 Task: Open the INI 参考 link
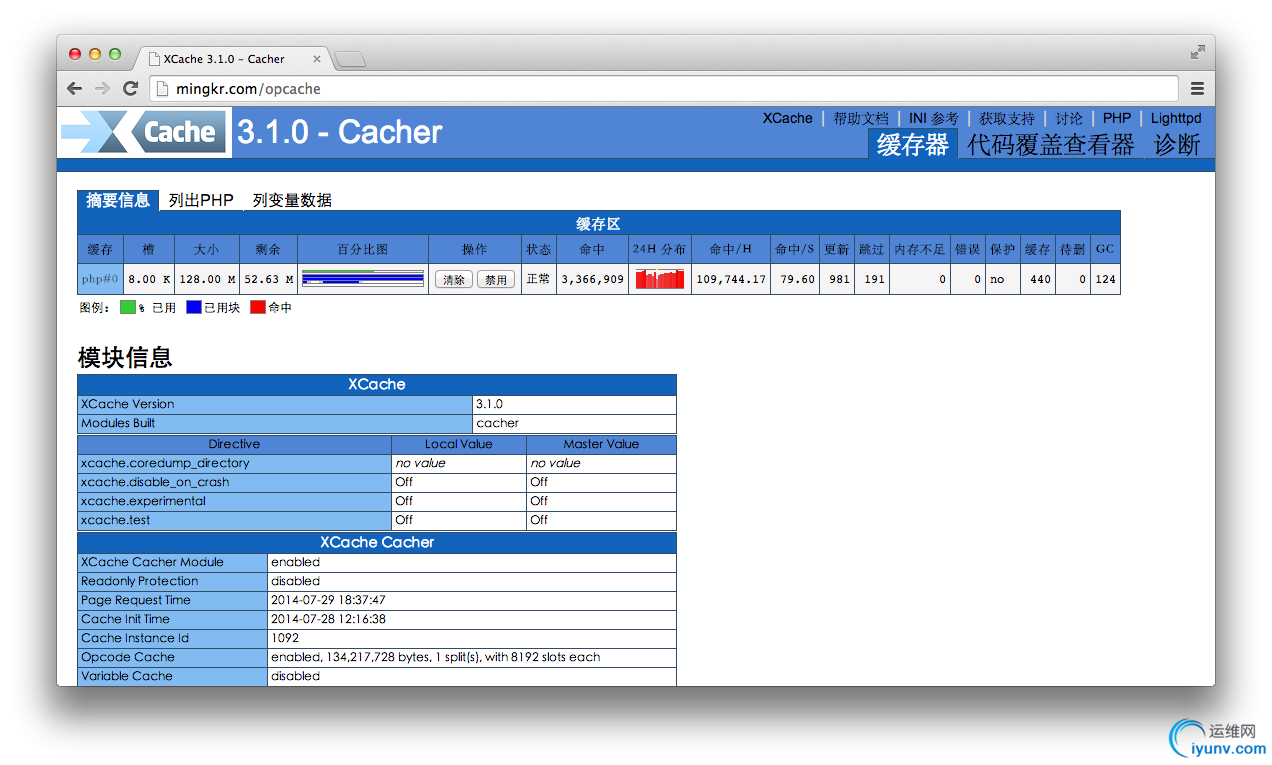(933, 118)
